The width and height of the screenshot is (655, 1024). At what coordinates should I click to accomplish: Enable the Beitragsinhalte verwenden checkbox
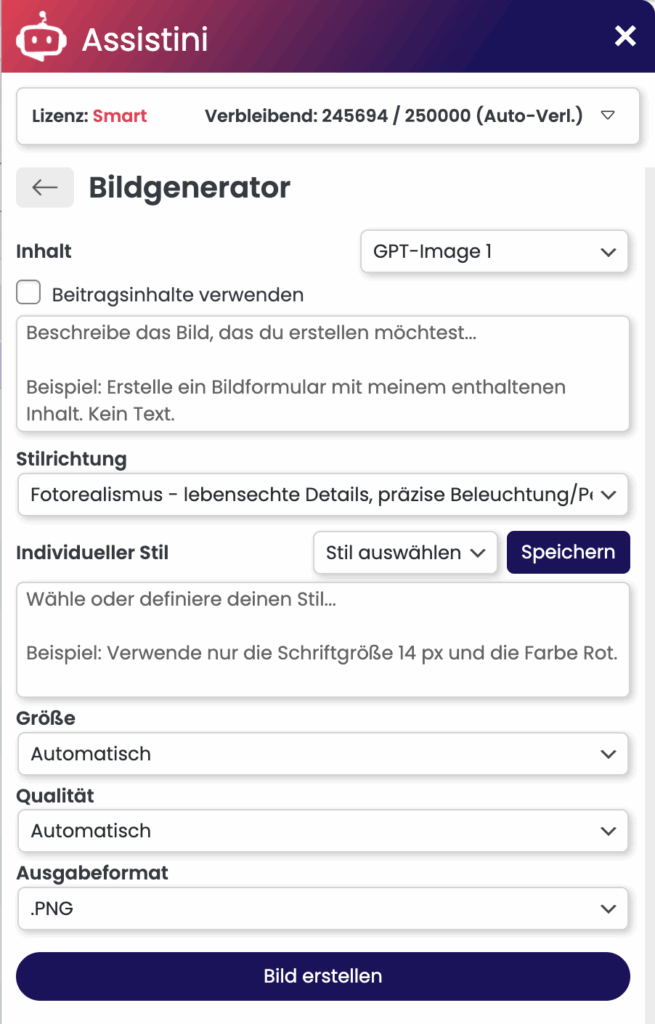(29, 293)
